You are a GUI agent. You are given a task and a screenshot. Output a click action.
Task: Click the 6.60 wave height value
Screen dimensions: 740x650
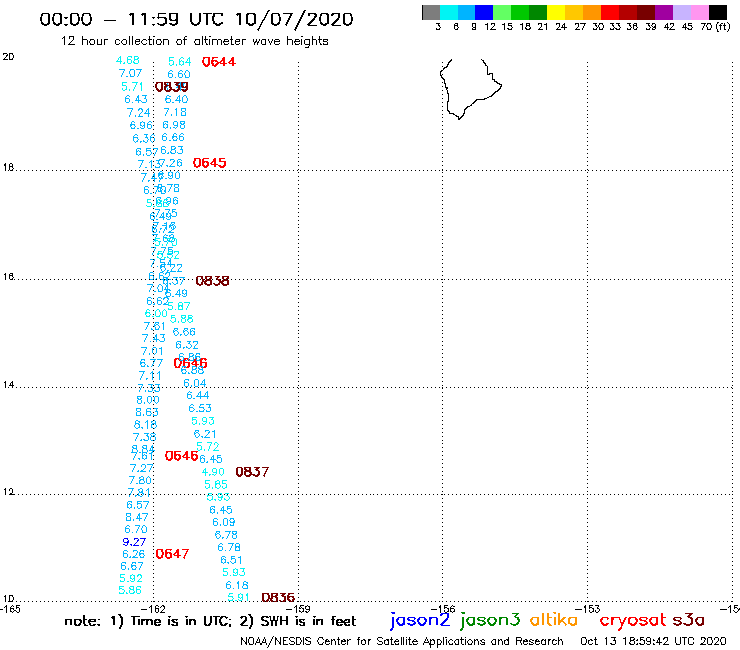[179, 74]
